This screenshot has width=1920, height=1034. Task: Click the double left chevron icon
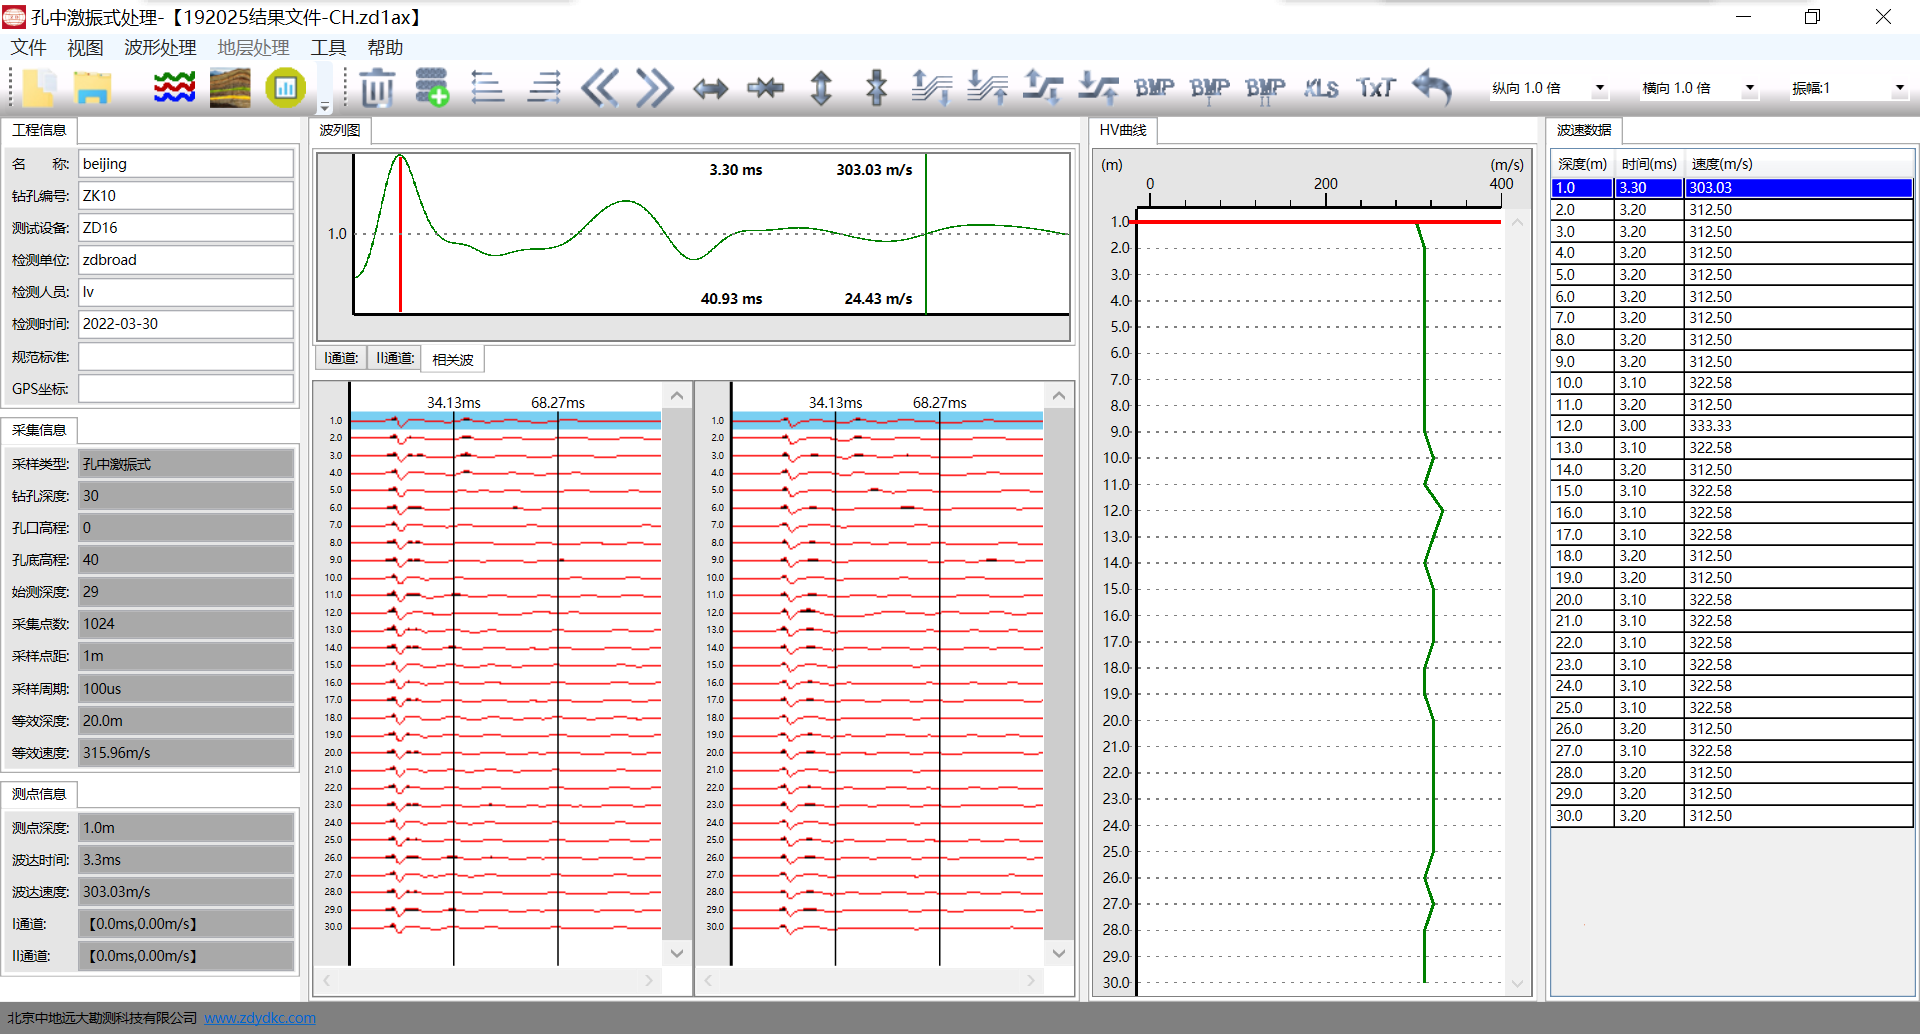pyautogui.click(x=600, y=88)
